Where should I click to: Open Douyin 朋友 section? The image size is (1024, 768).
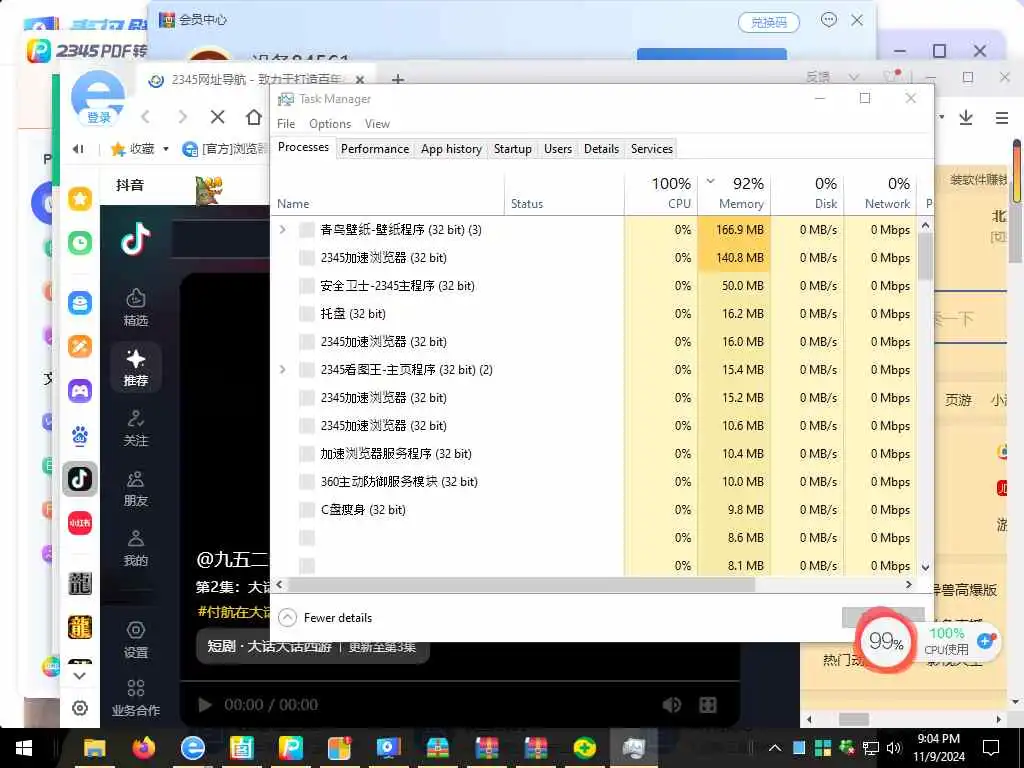pos(136,488)
